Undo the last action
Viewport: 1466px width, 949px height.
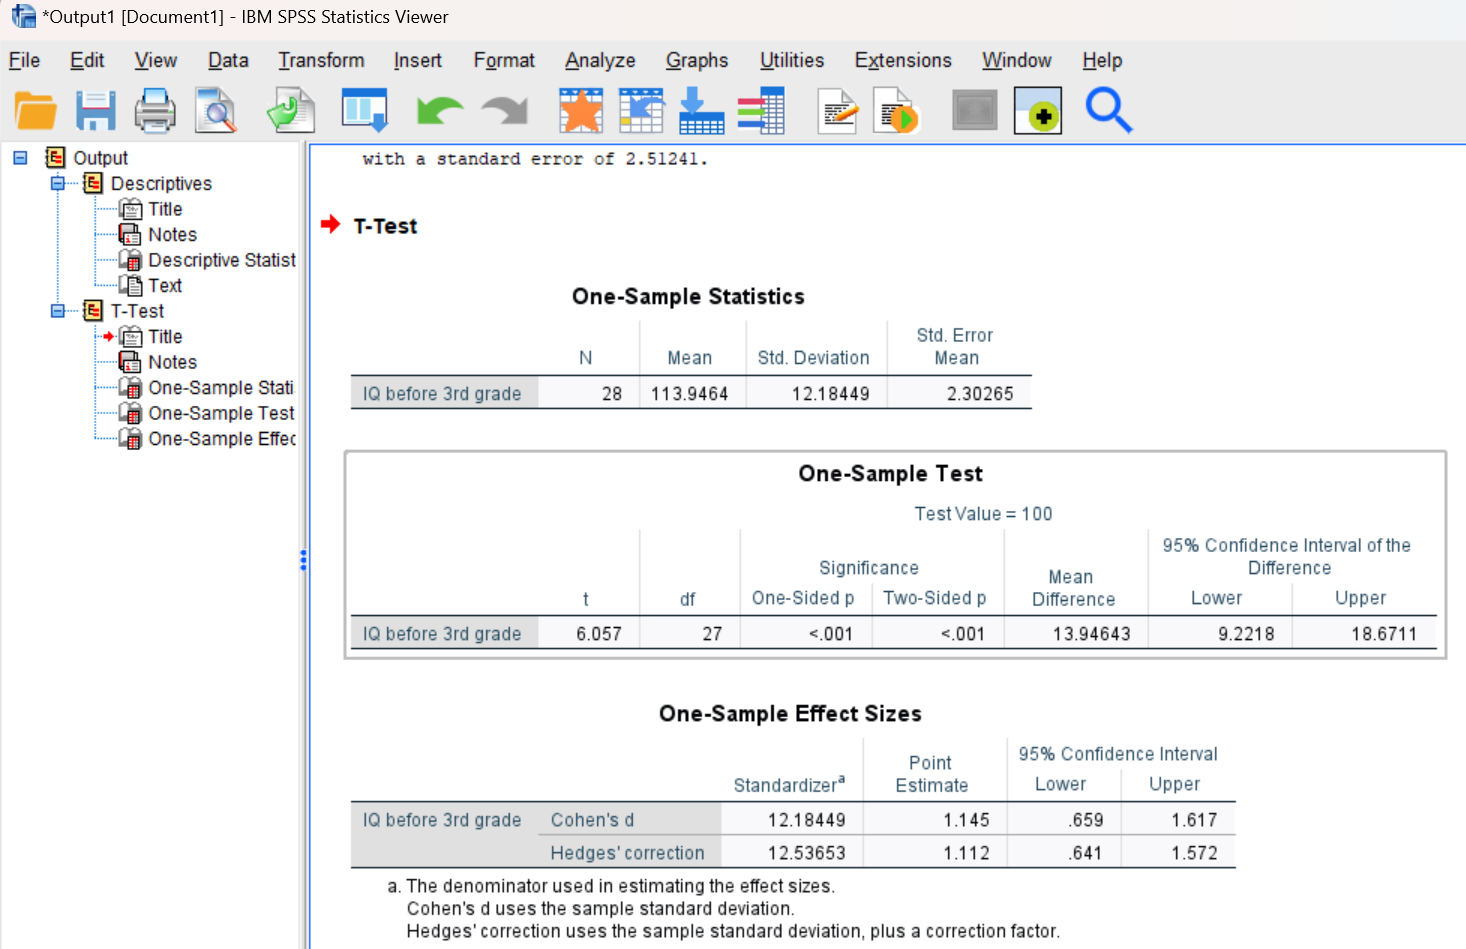pos(440,111)
